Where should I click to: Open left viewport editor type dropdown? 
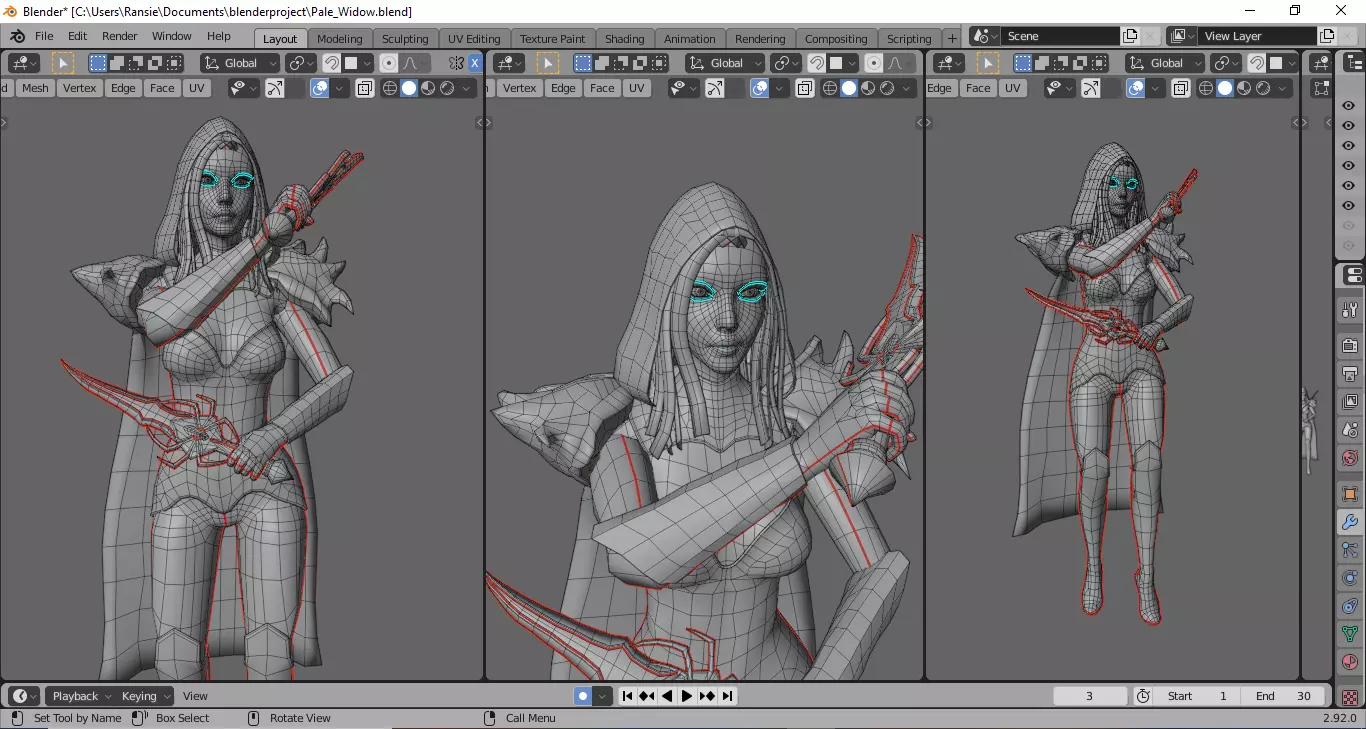tap(24, 63)
